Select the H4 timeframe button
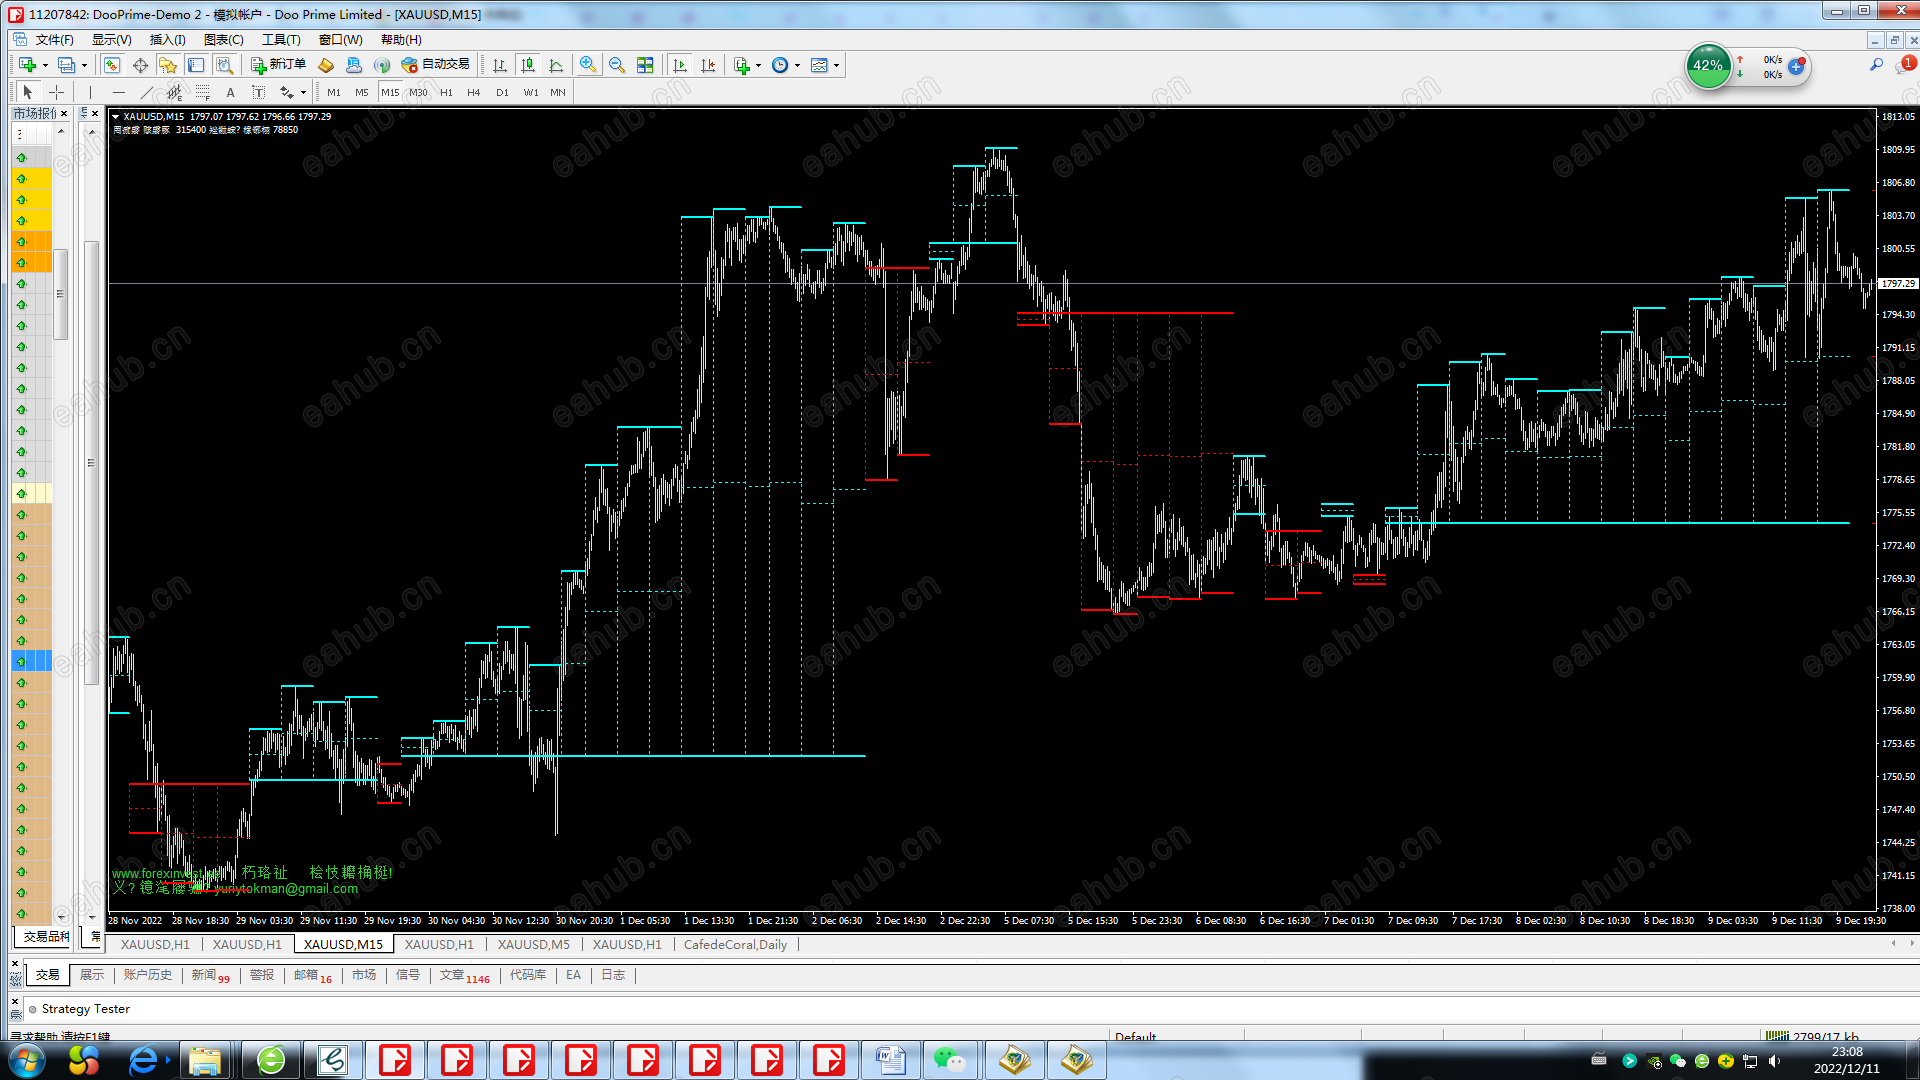The width and height of the screenshot is (1920, 1080). 473,92
